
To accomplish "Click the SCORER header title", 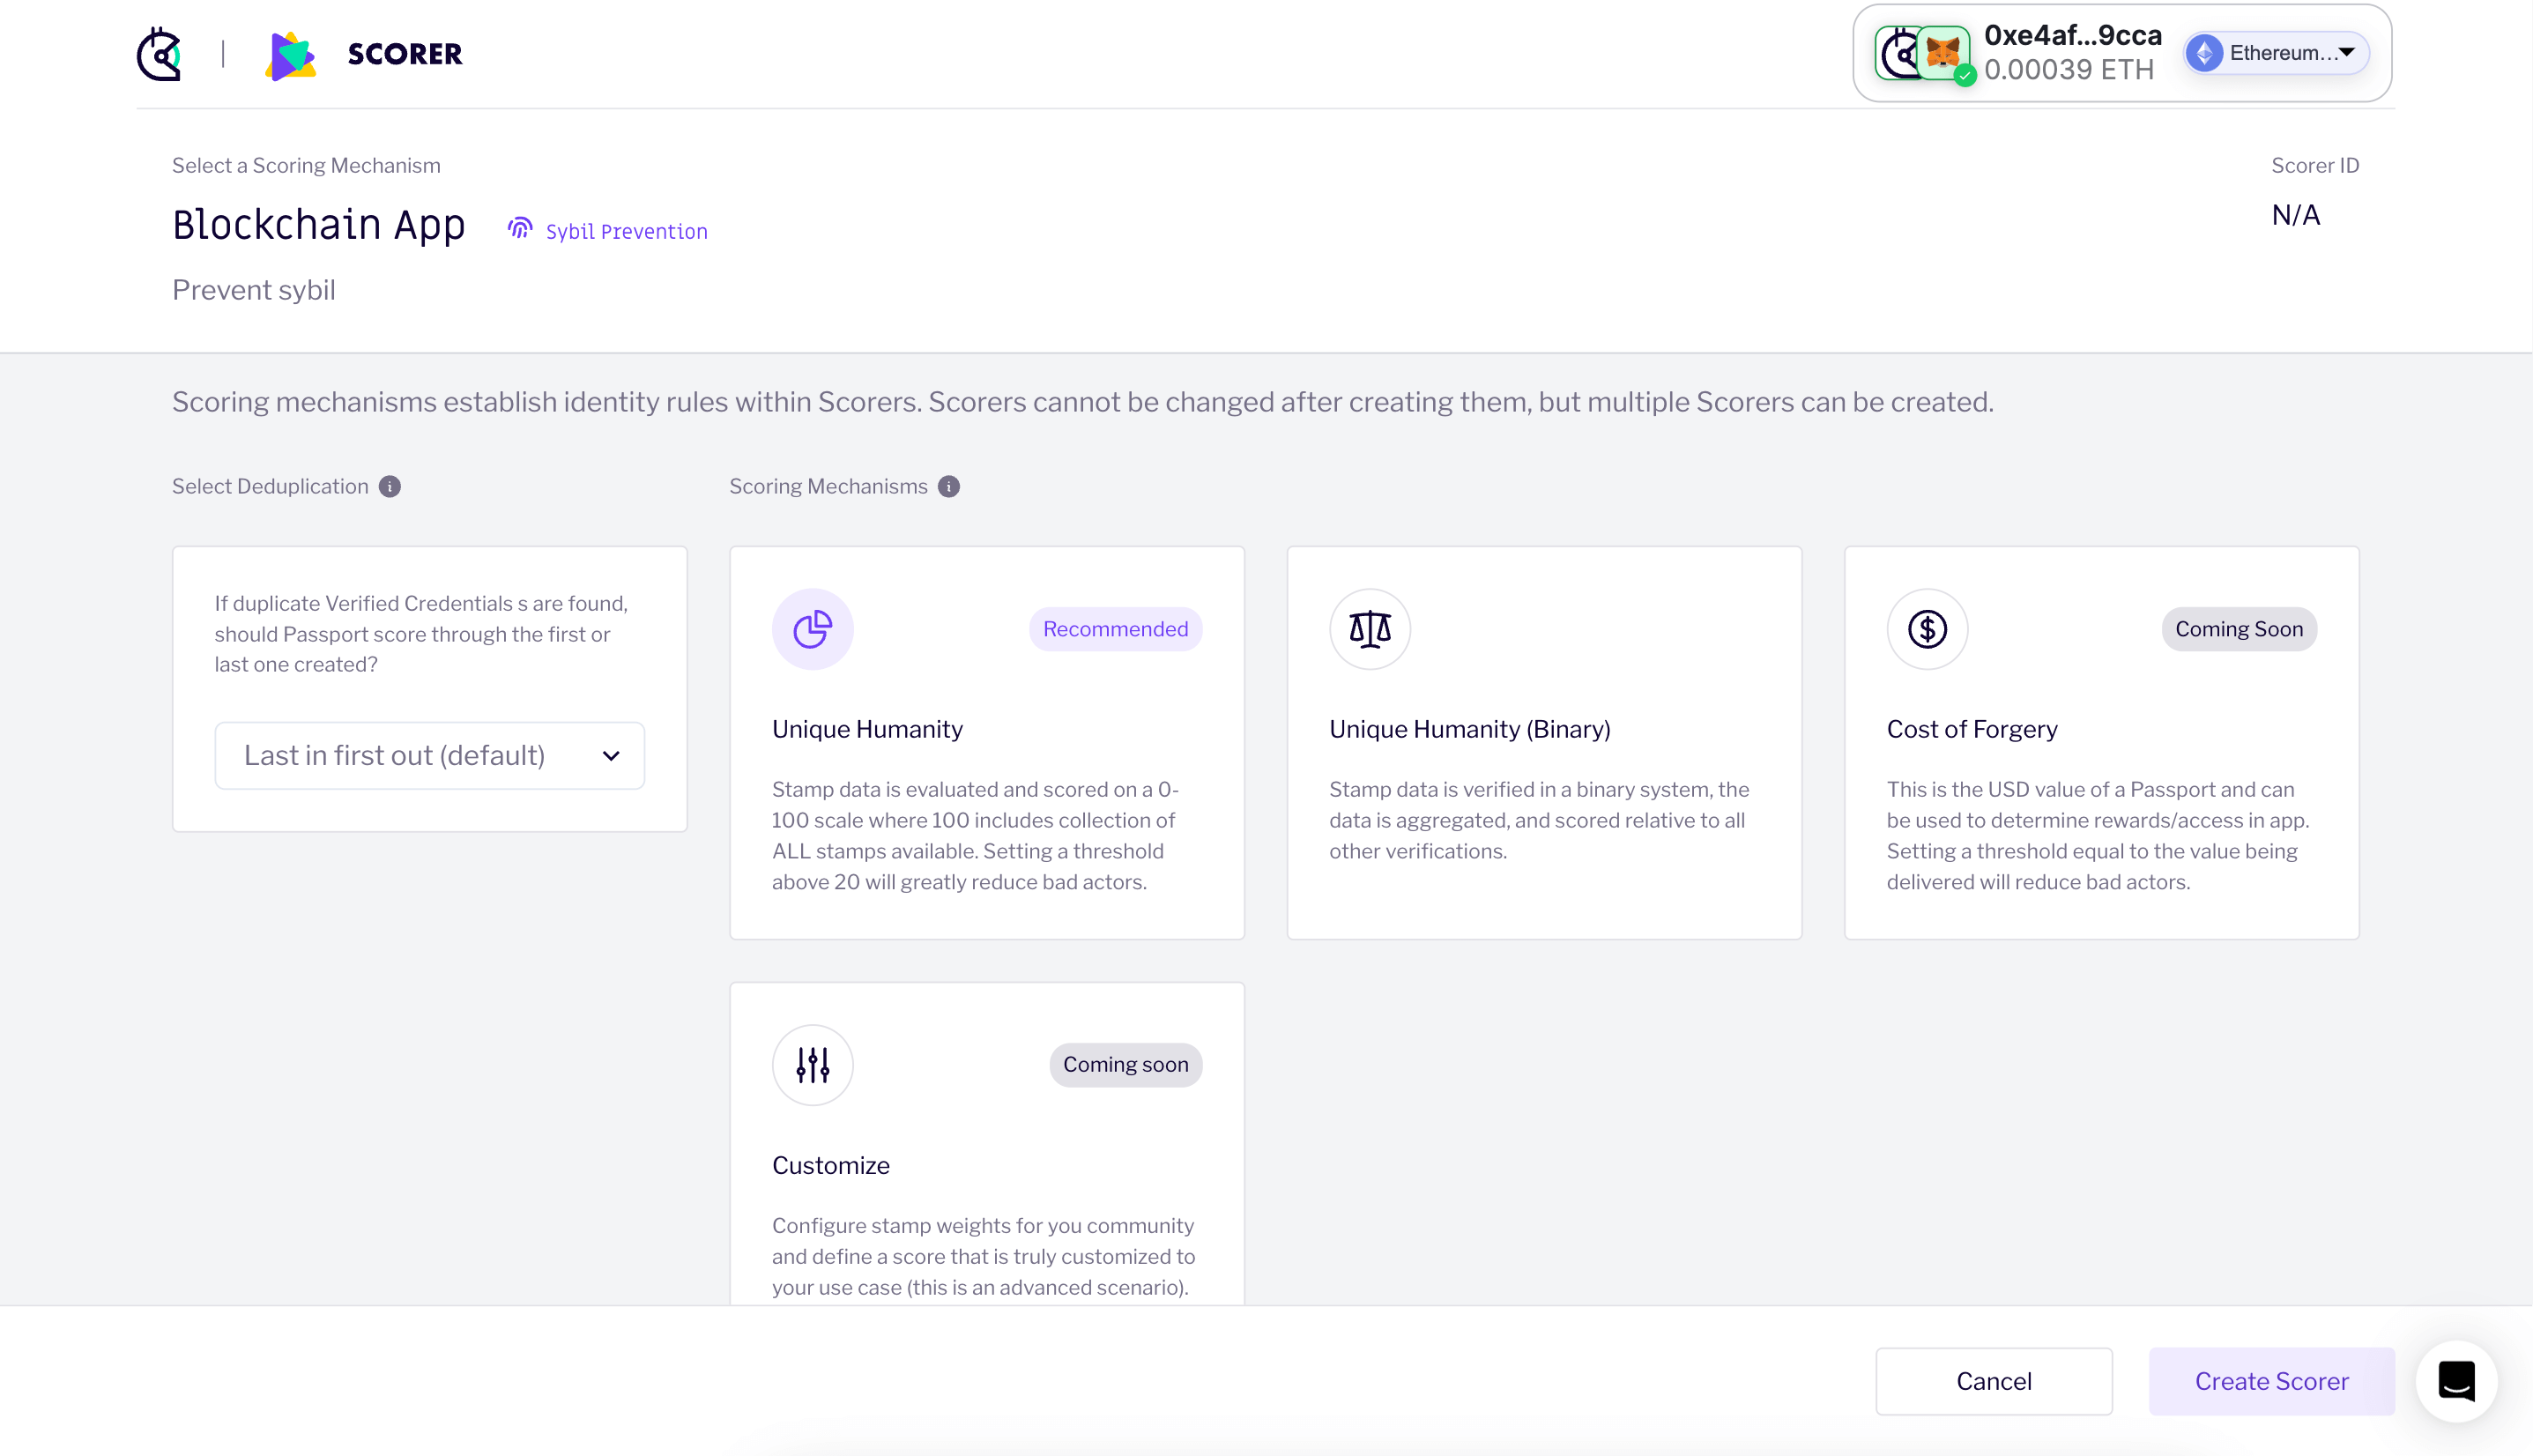I will [x=405, y=54].
